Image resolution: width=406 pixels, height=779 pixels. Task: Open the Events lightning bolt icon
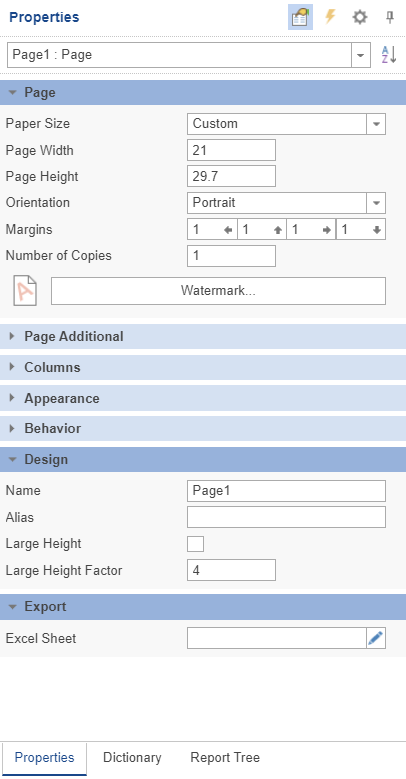[330, 17]
